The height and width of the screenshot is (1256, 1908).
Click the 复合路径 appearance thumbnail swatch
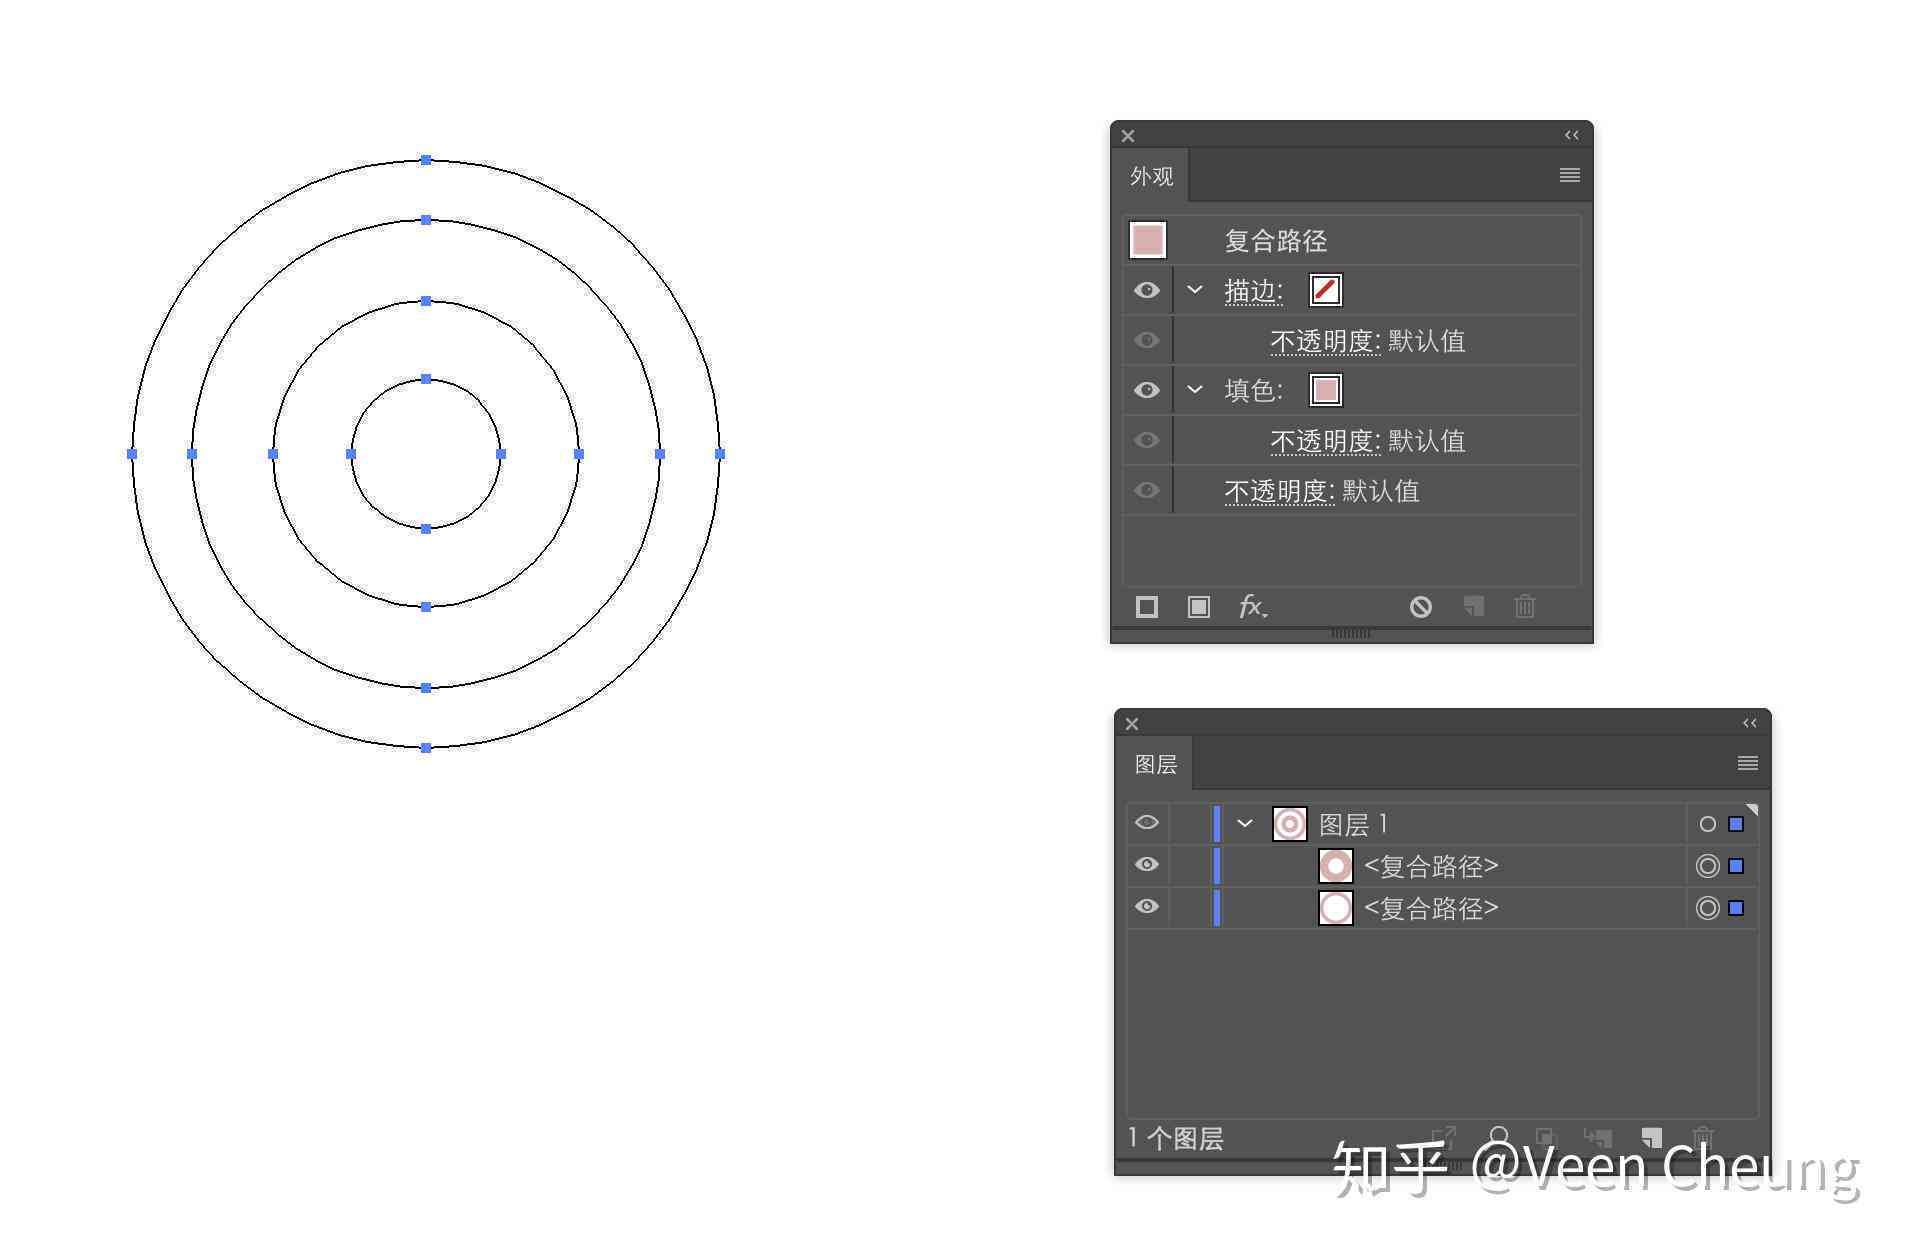[x=1148, y=240]
